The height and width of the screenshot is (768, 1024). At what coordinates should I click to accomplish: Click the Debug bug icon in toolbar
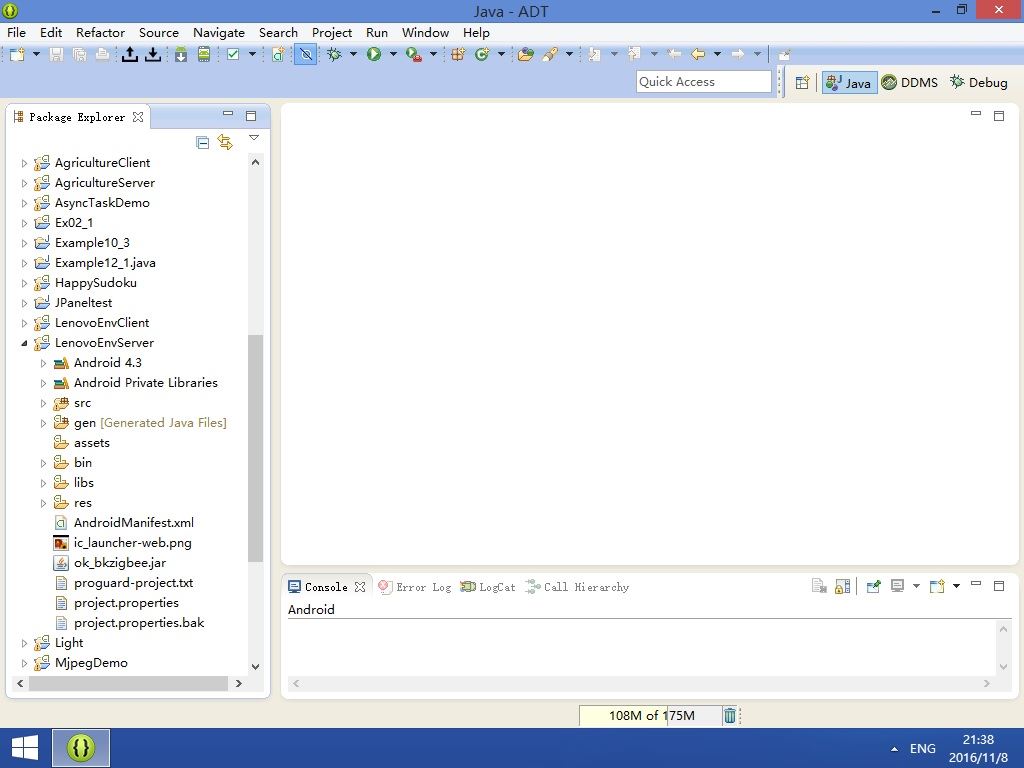[334, 55]
